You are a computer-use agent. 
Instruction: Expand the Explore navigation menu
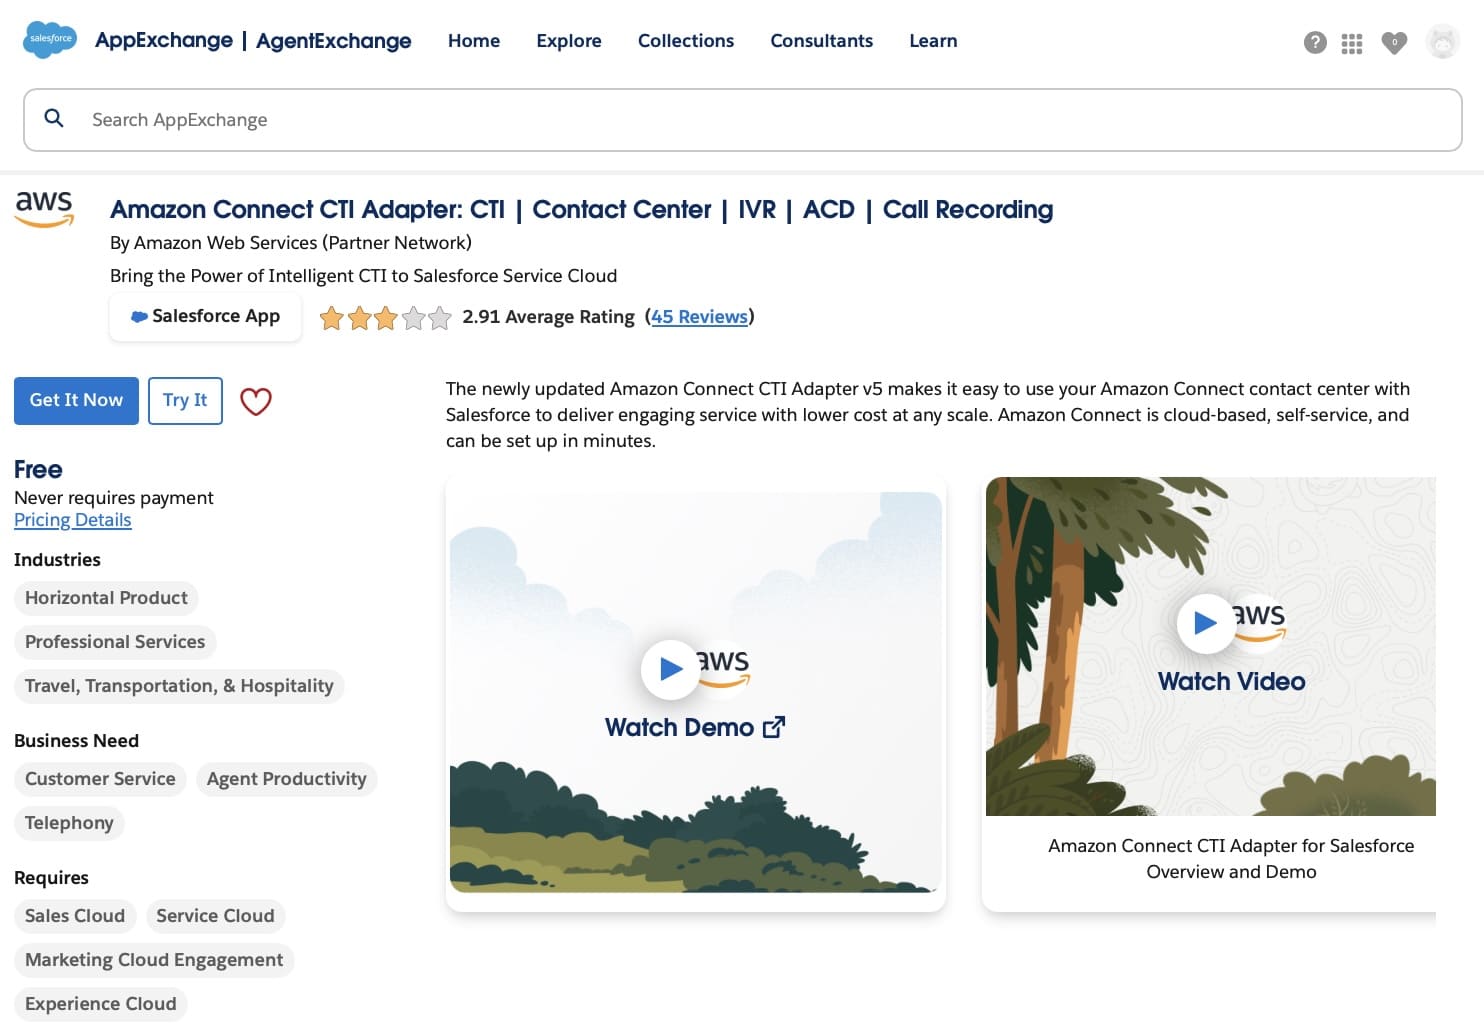[569, 41]
